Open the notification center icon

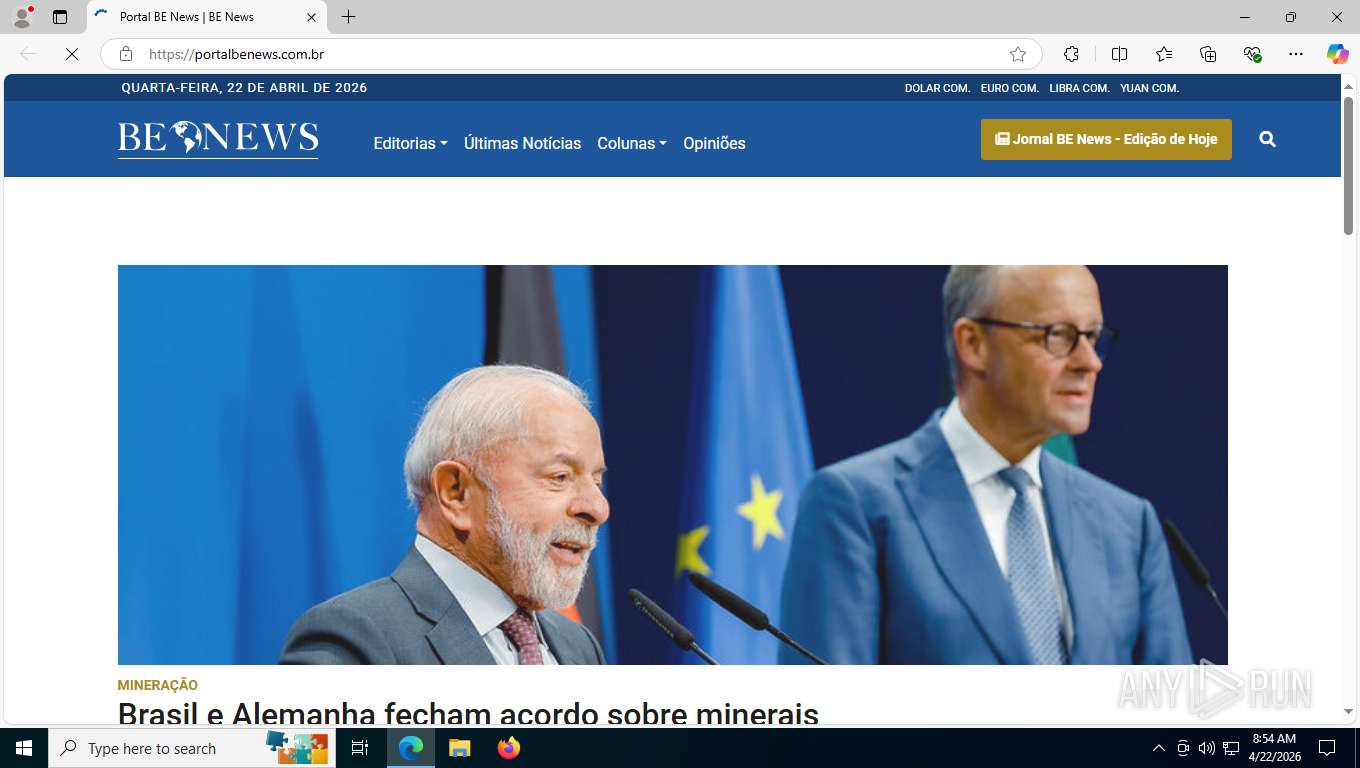click(x=1327, y=748)
